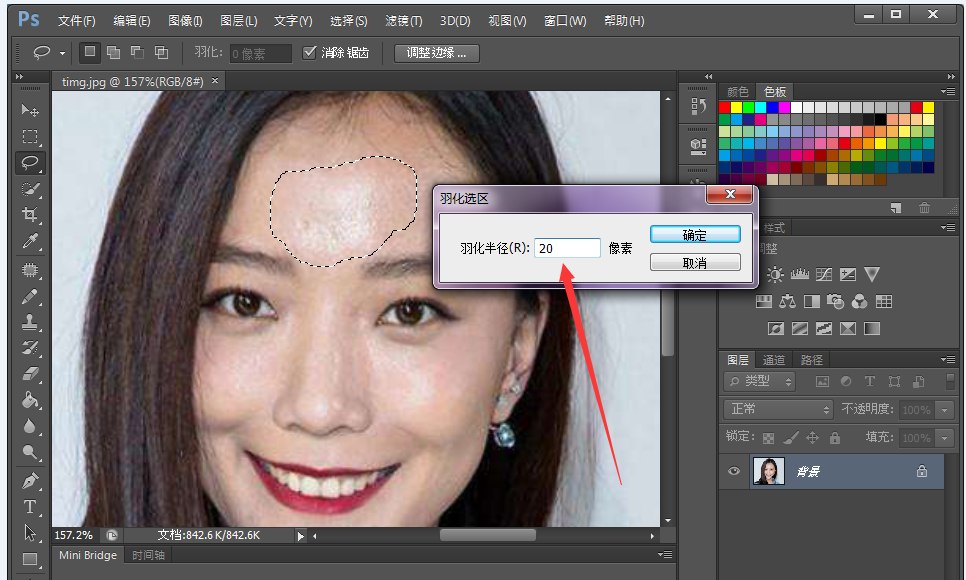966x580 pixels.
Task: Pick the black swatch in 色板
Action: (881, 120)
